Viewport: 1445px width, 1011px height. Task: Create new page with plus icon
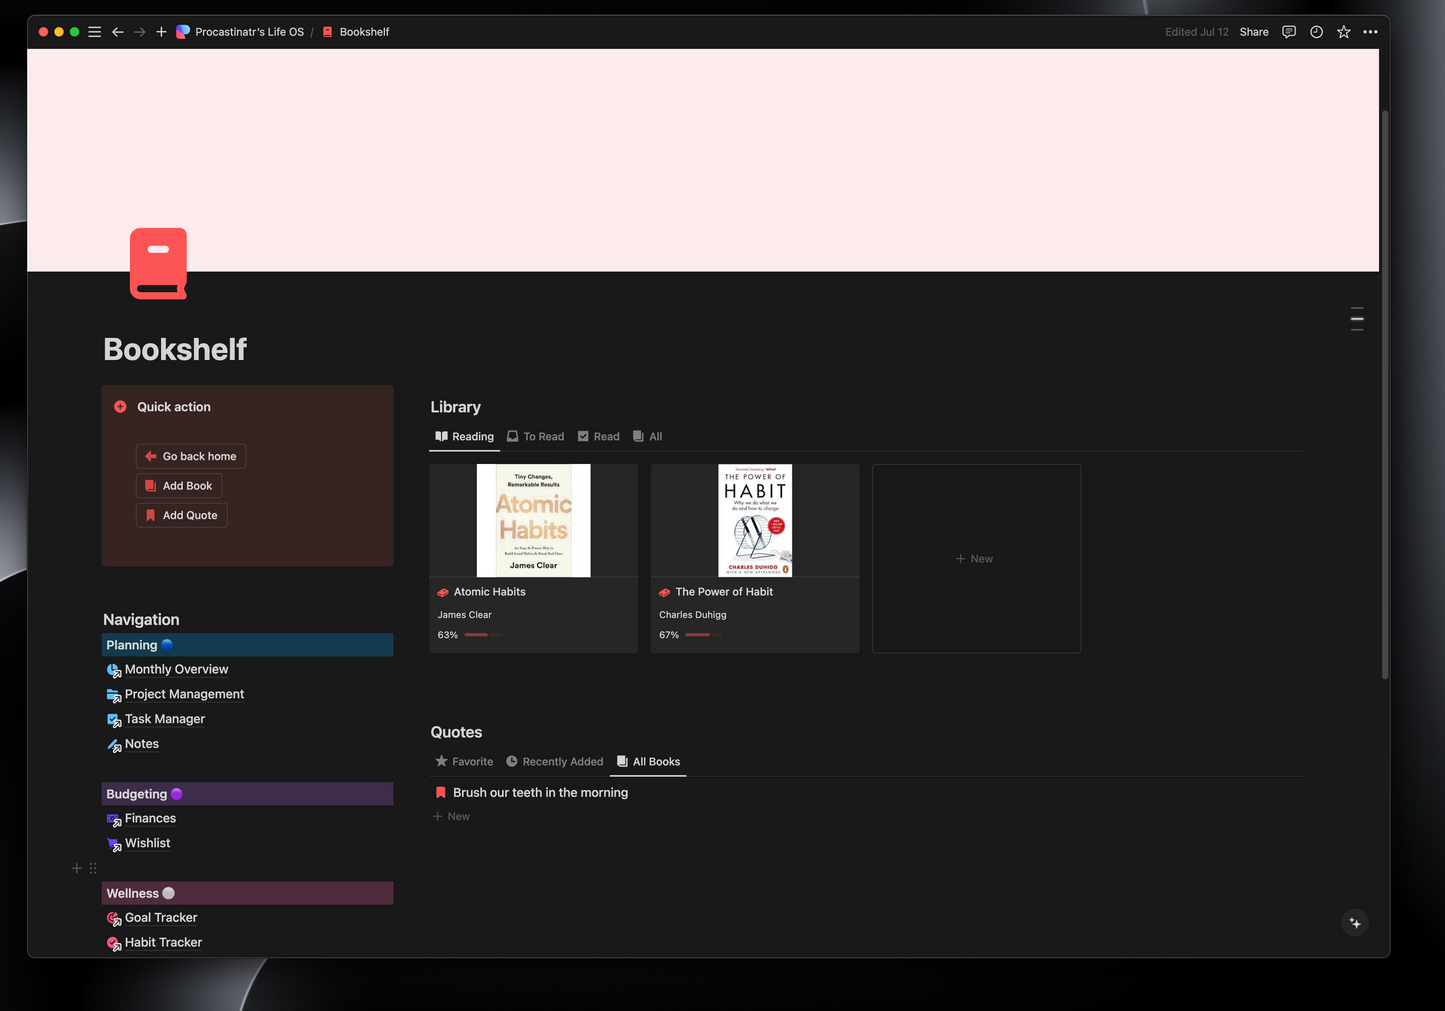click(x=161, y=32)
